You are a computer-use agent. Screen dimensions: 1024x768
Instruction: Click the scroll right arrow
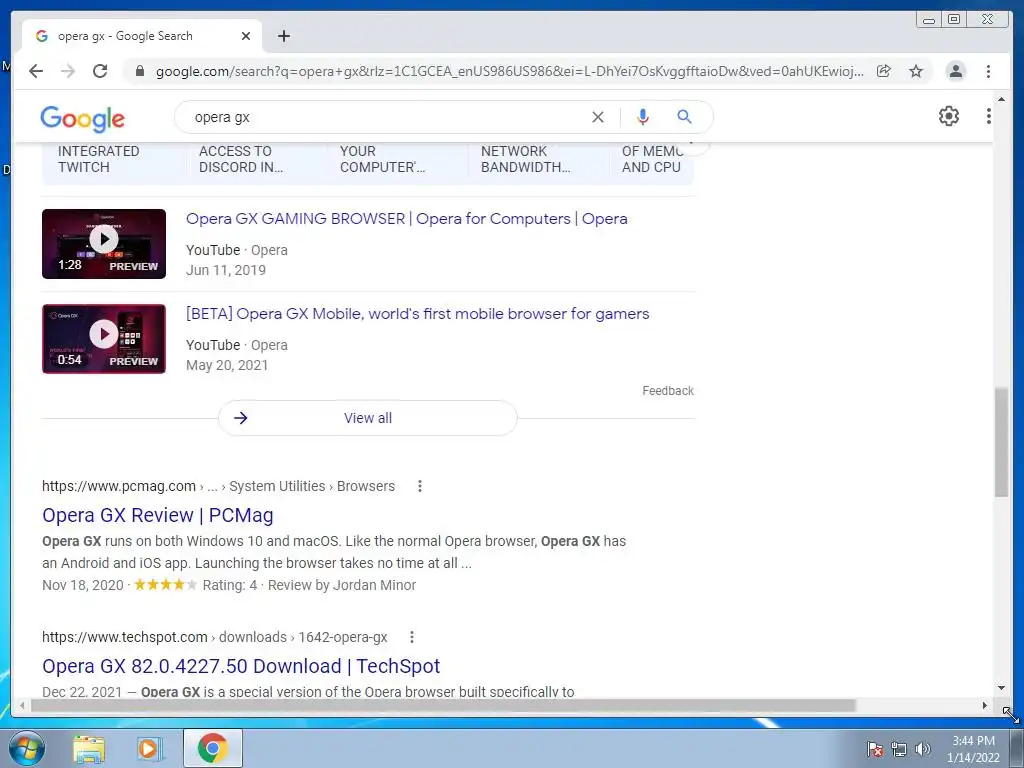click(x=985, y=705)
